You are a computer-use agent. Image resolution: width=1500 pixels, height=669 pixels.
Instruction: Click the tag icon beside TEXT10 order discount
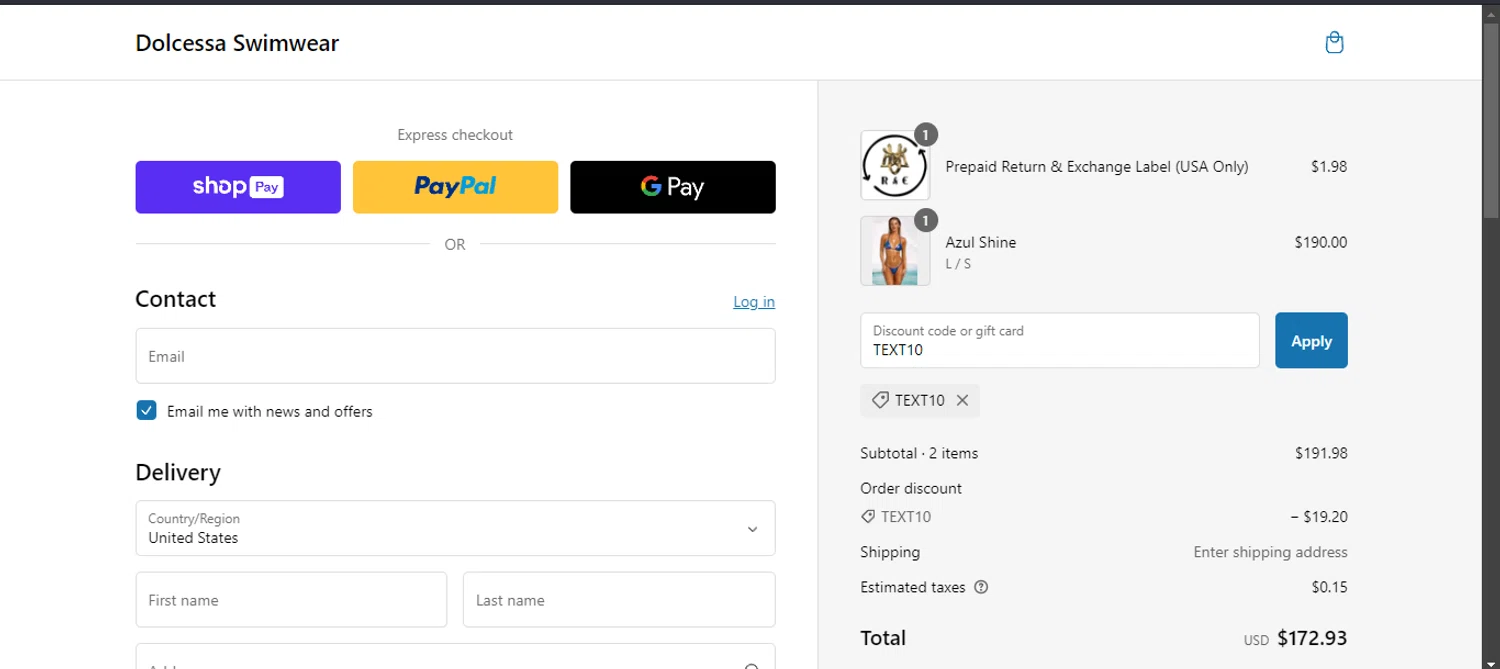[868, 517]
